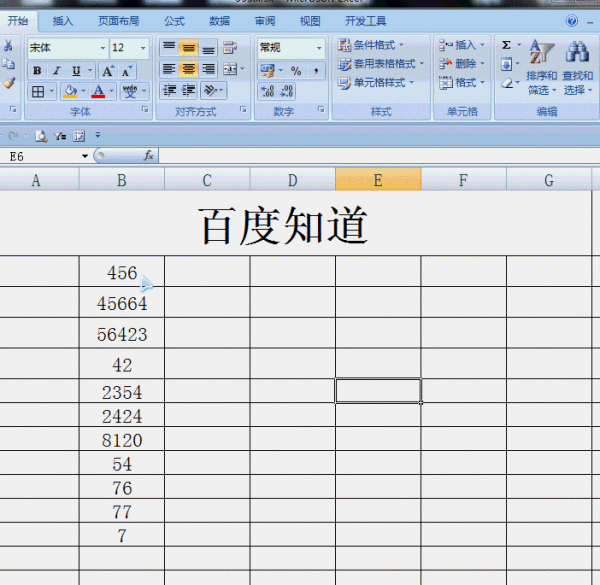Click 格式 cells button
600x585 pixels.
(461, 82)
